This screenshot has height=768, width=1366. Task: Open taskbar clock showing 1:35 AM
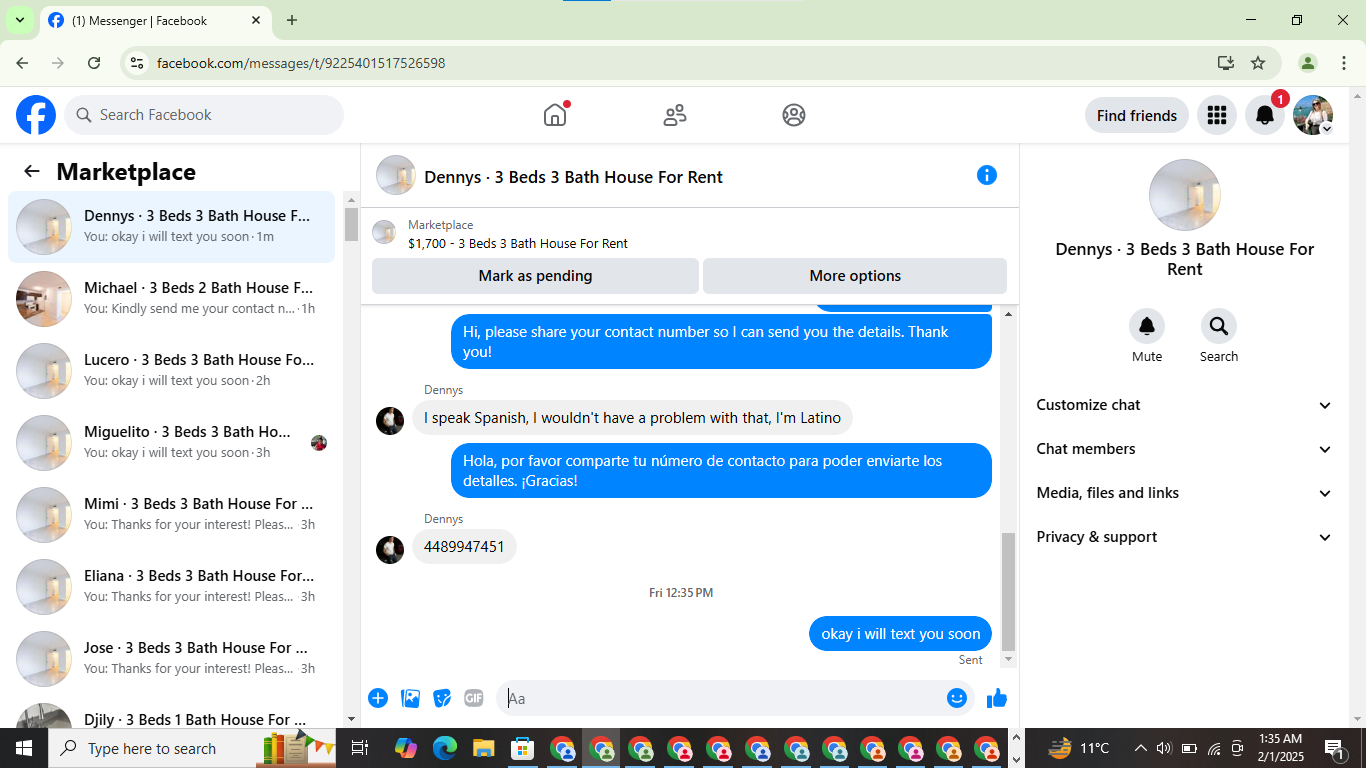pos(1280,748)
